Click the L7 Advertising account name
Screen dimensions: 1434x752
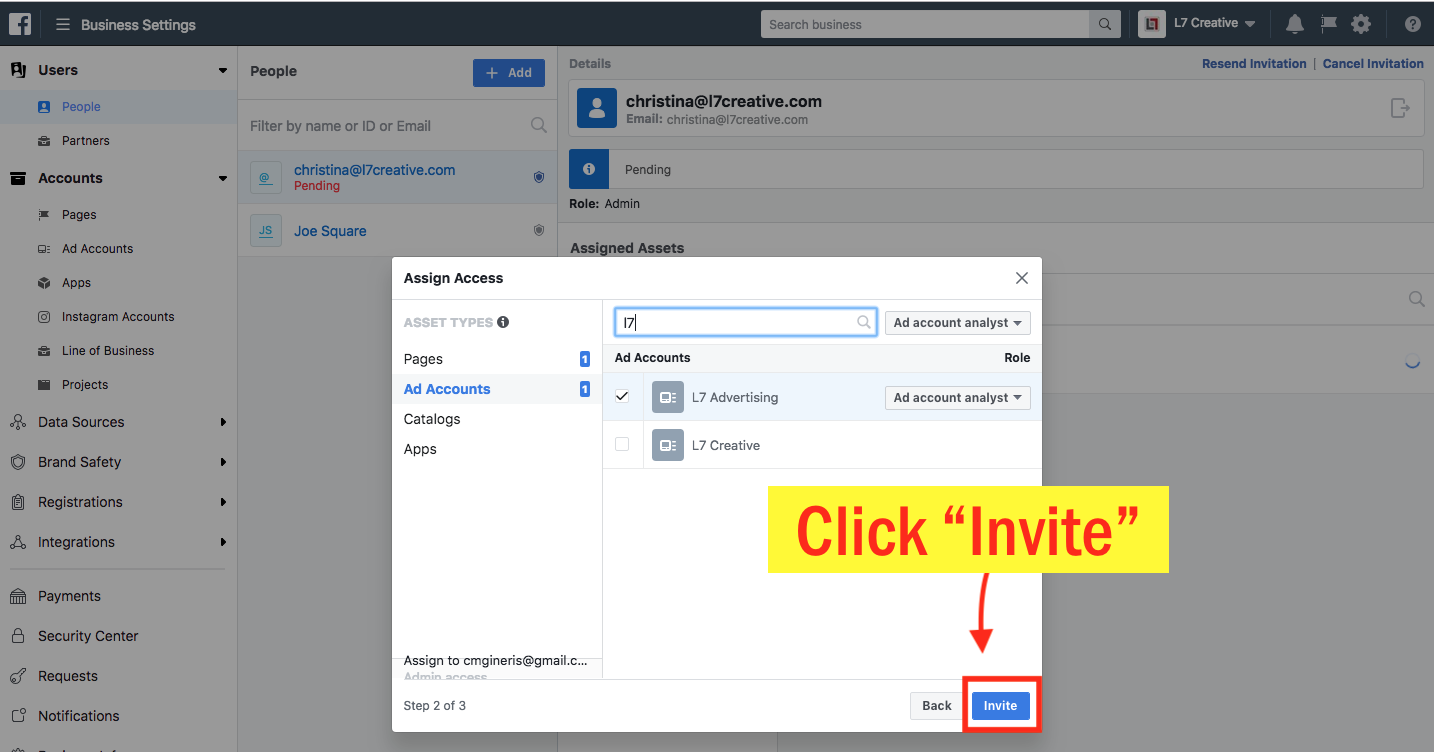pyautogui.click(x=735, y=397)
